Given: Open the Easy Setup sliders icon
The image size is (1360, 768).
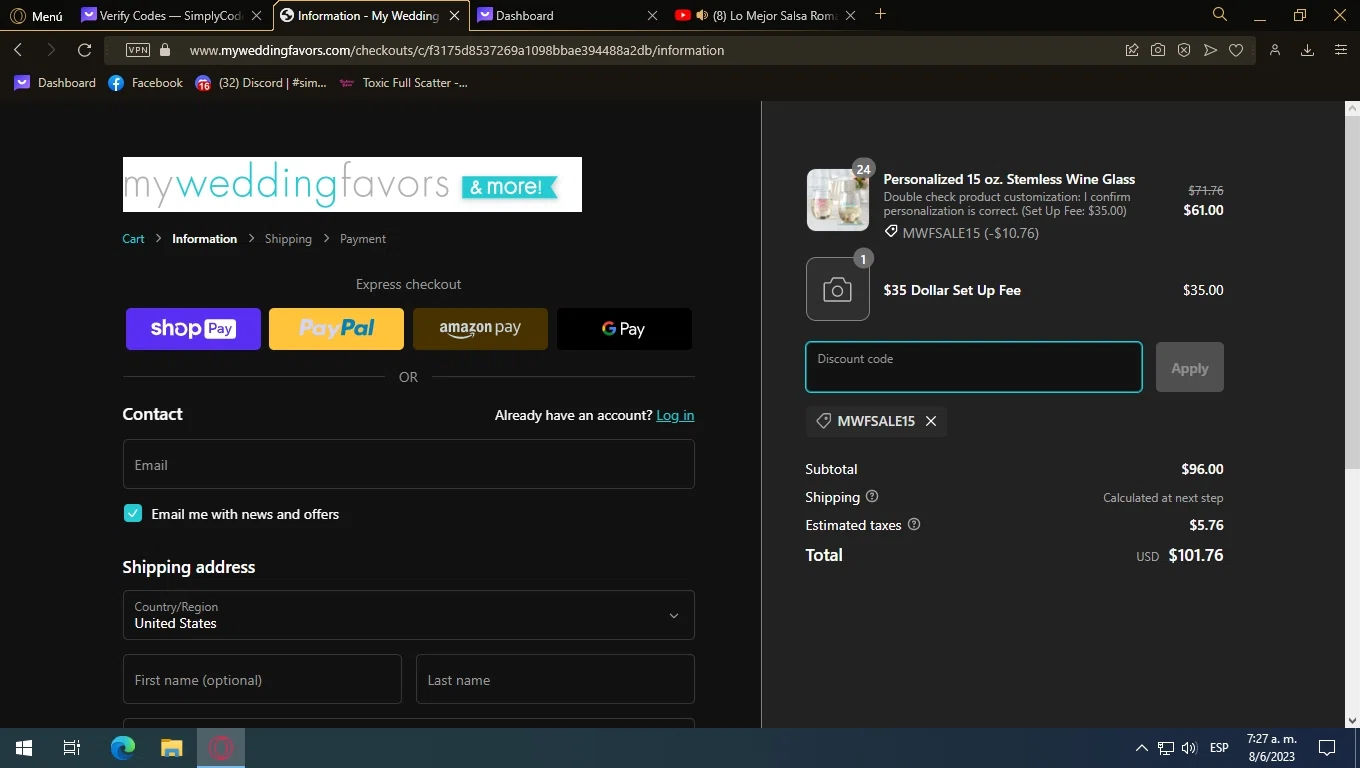Looking at the screenshot, I should click(1341, 50).
